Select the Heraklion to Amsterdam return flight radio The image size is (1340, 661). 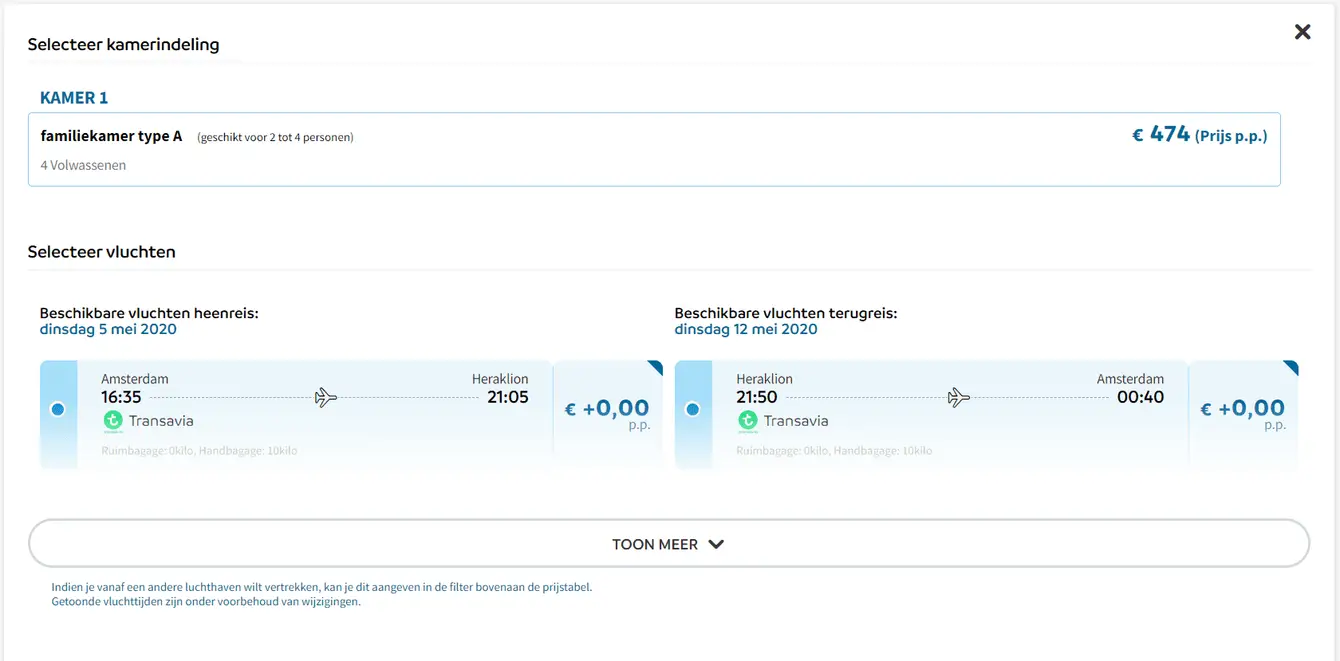693,409
